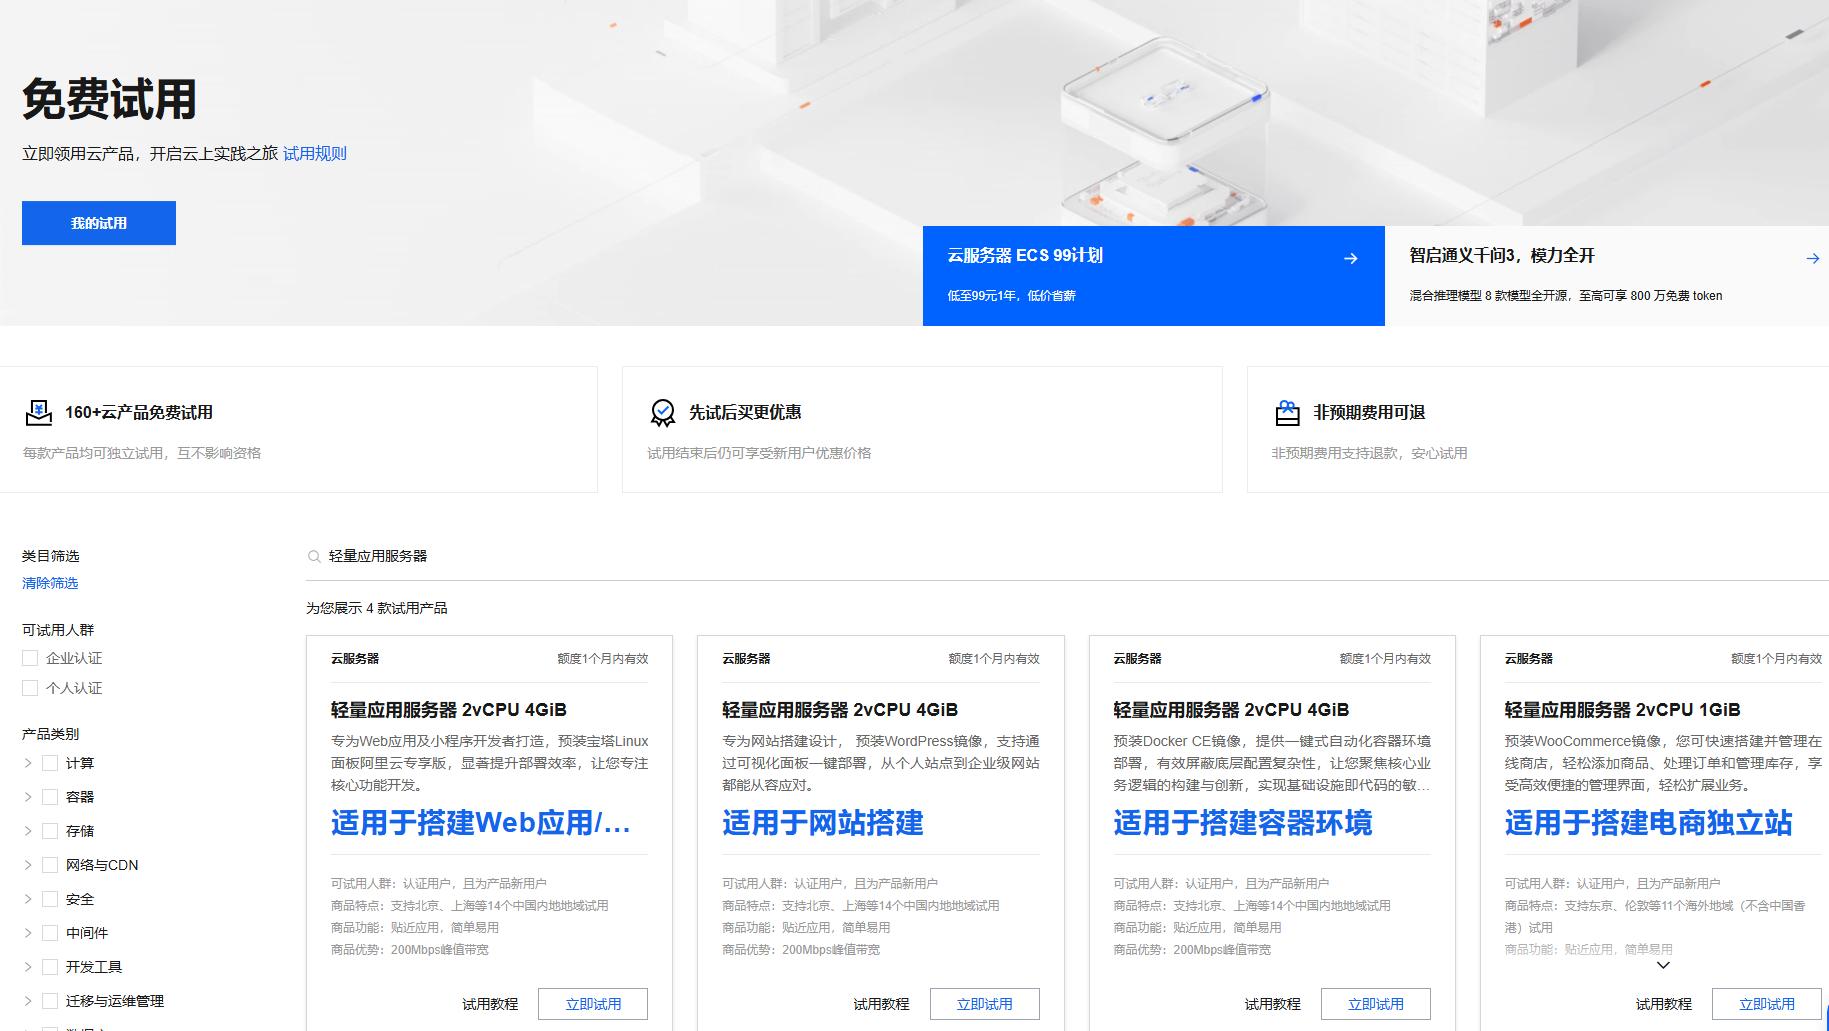The width and height of the screenshot is (1829, 1031).
Task: Click the badge icon beside 先试后买更优惠
Action: (661, 412)
